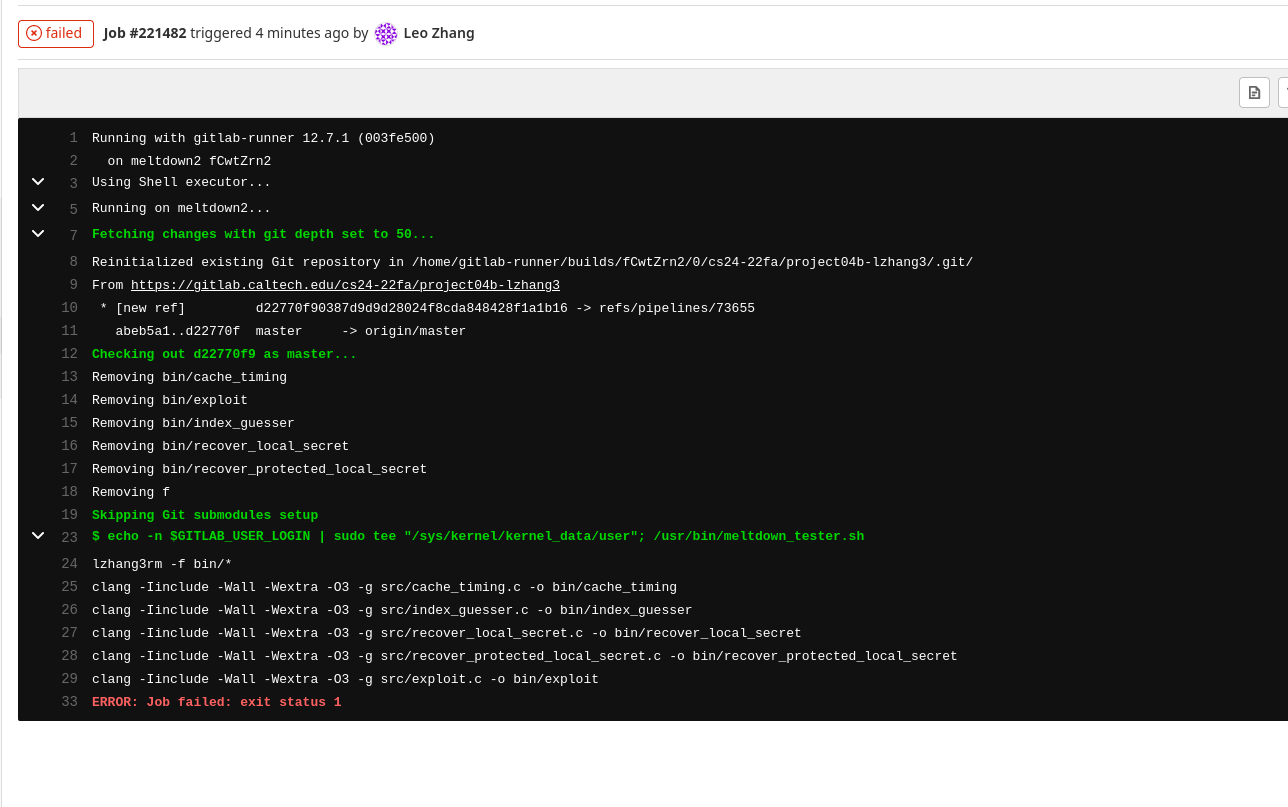Click 'Running with gitlab-runner 12.7.1' line
Image resolution: width=1288 pixels, height=807 pixels.
263,138
